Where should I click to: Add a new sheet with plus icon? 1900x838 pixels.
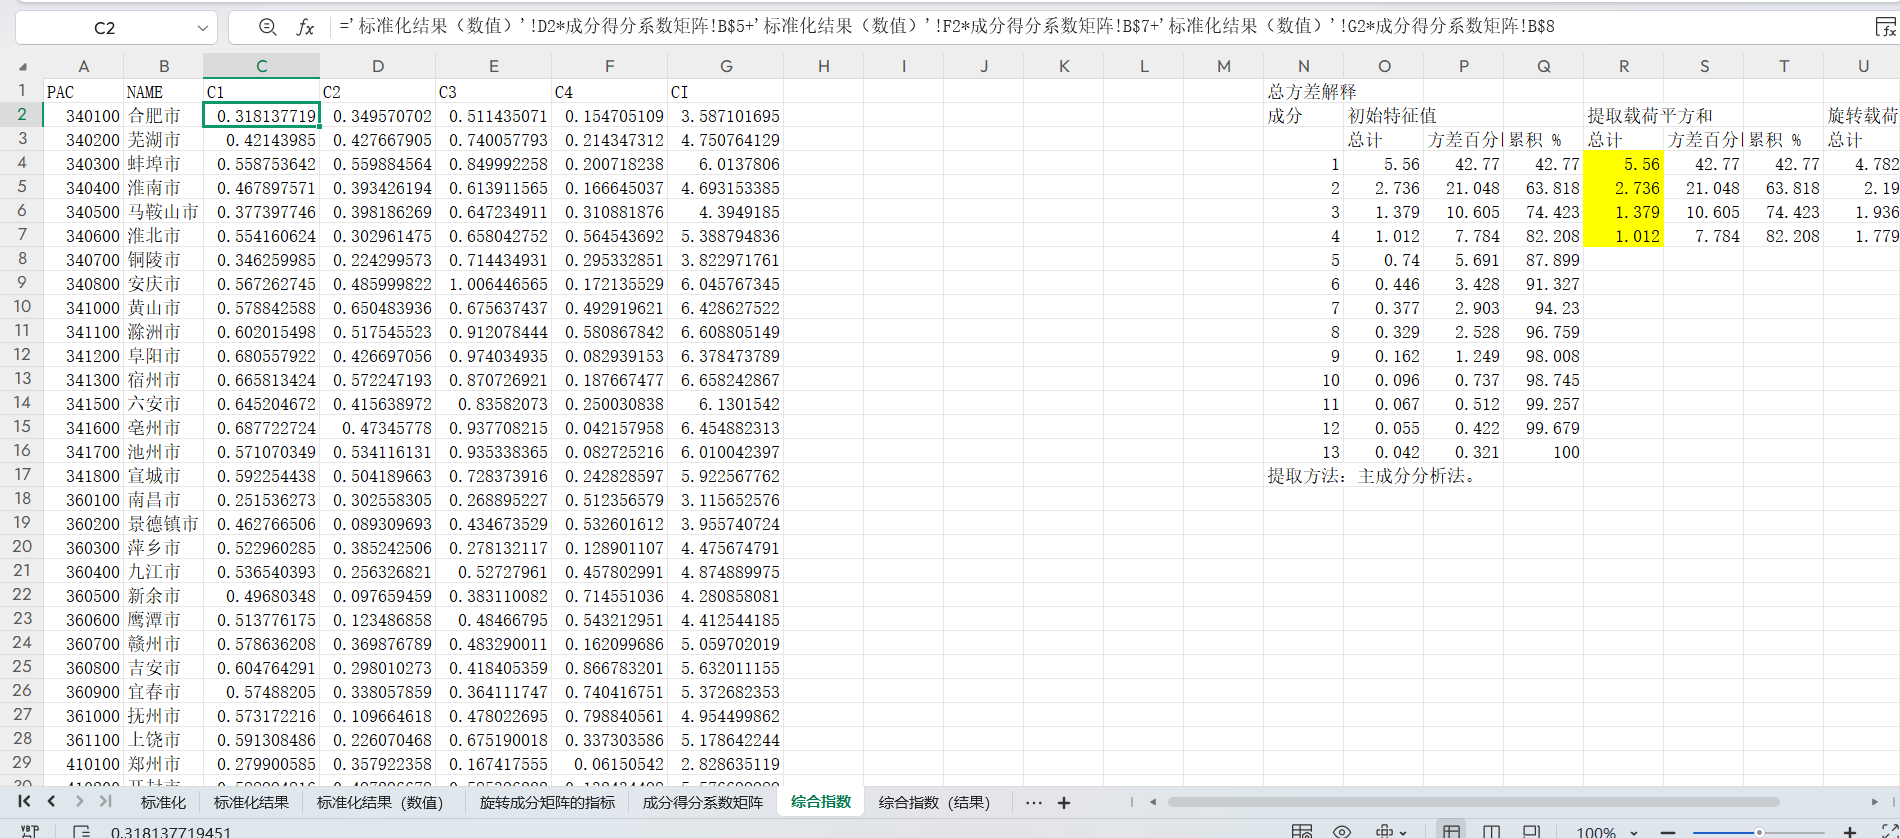click(x=1064, y=802)
